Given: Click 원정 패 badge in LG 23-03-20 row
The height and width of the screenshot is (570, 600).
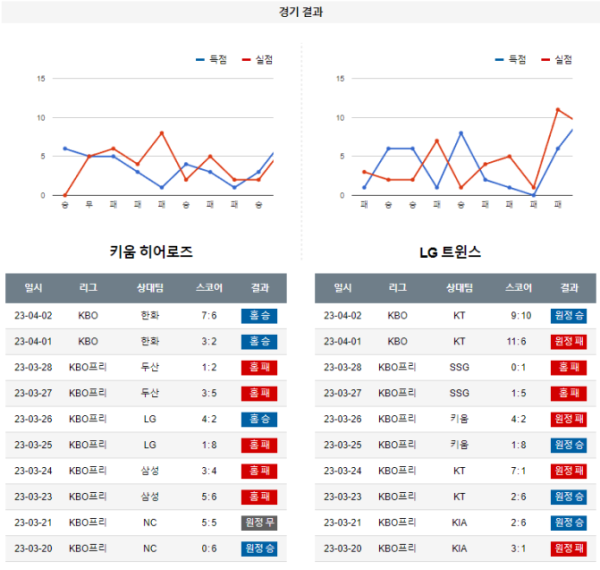Looking at the screenshot, I should coord(569,549).
